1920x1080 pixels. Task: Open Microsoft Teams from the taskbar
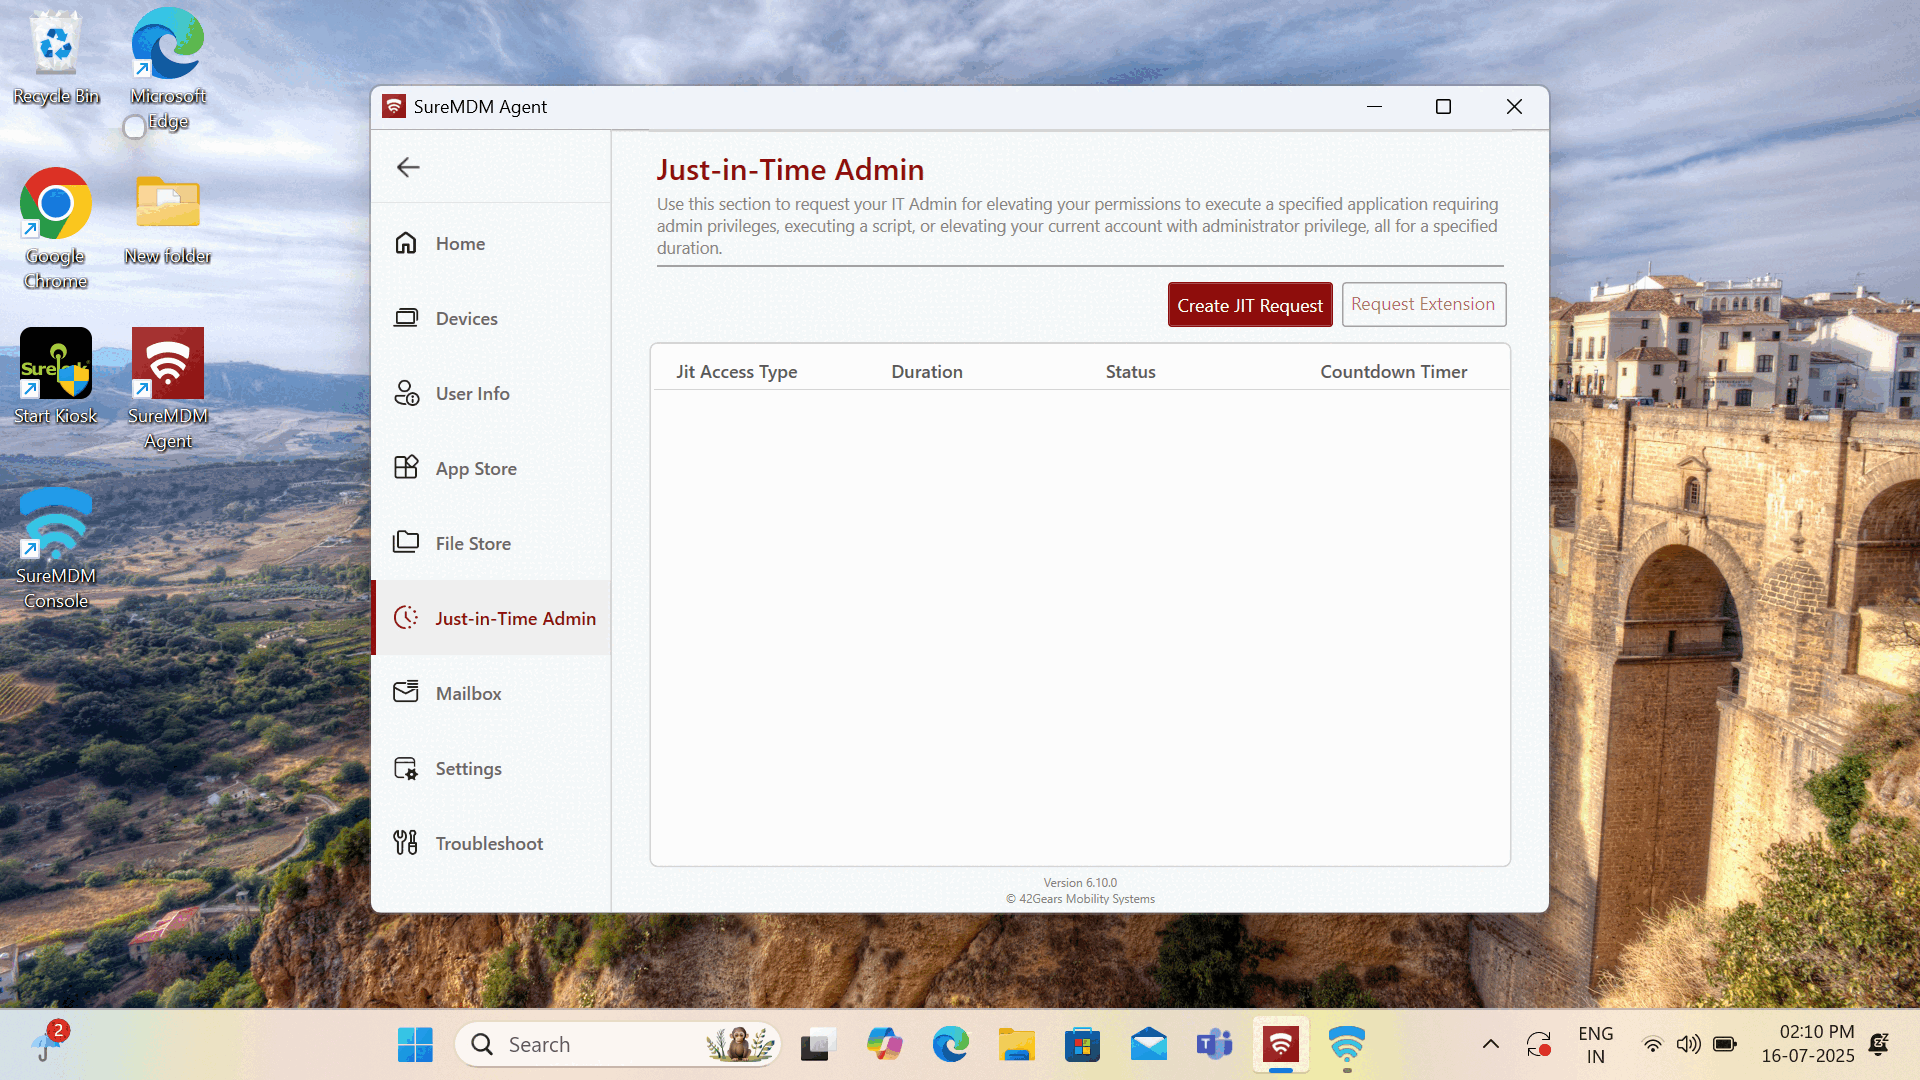point(1214,1043)
